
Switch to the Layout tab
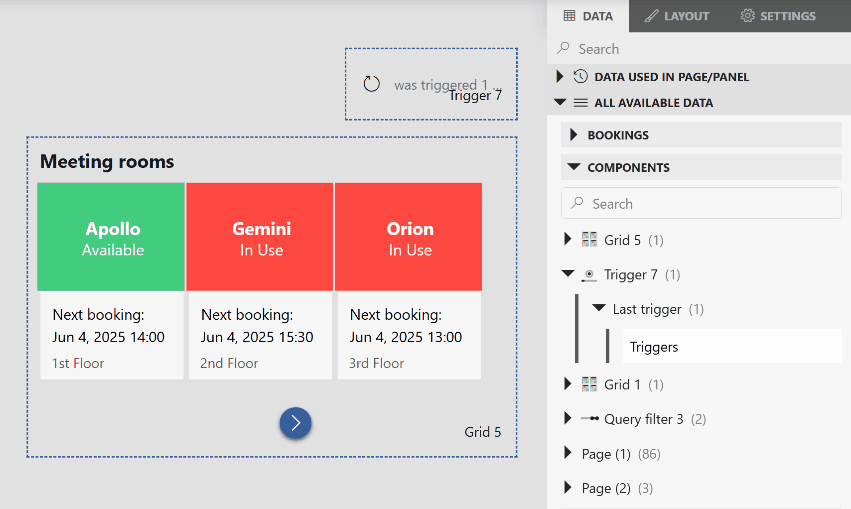tap(677, 16)
